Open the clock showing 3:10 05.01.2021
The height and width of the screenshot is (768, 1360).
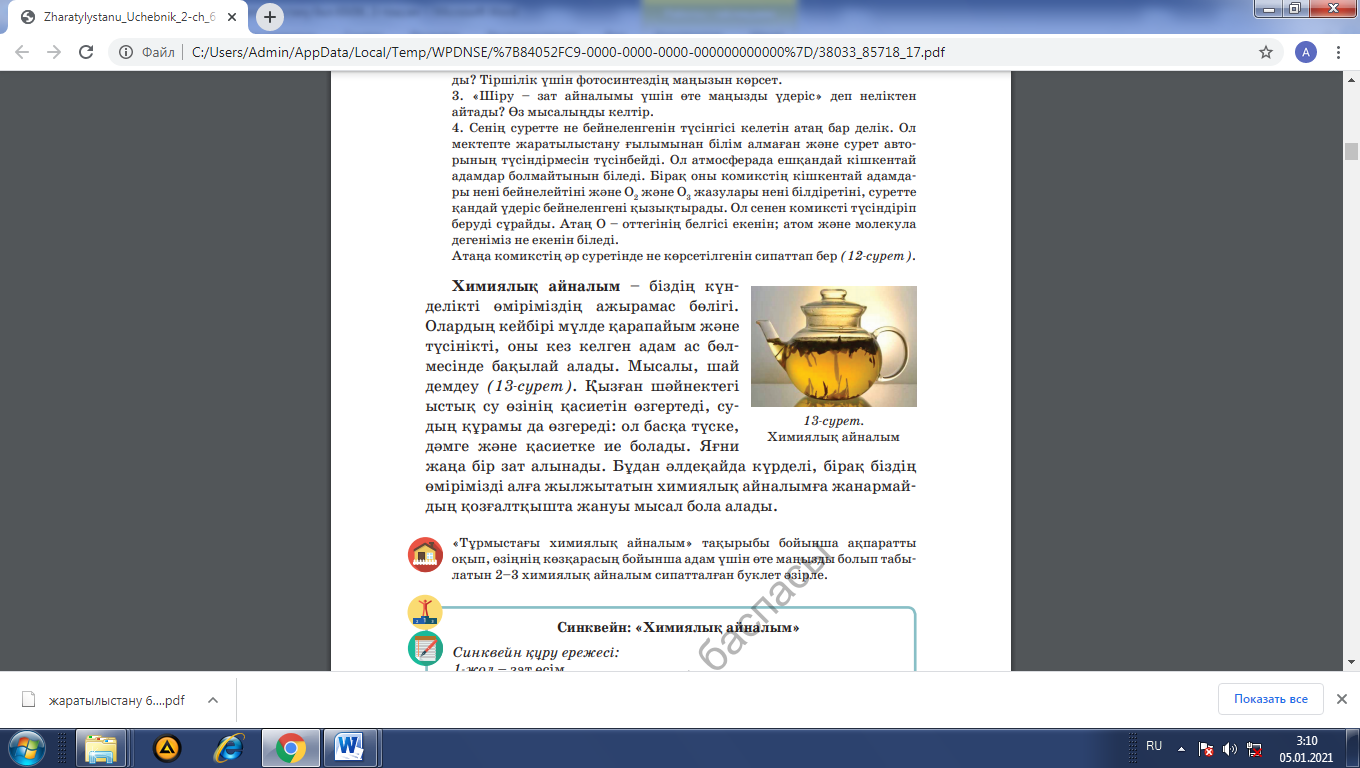pos(1306,747)
